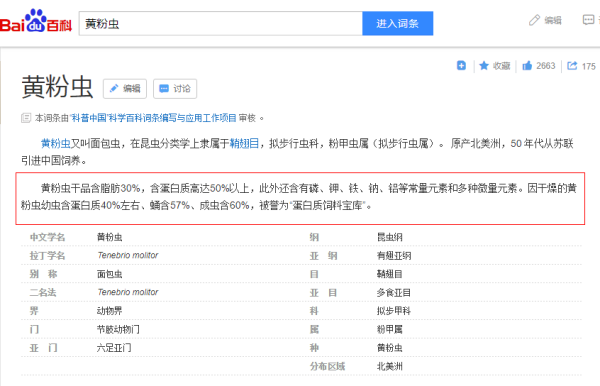Click the 进入词条 button

pos(398,24)
